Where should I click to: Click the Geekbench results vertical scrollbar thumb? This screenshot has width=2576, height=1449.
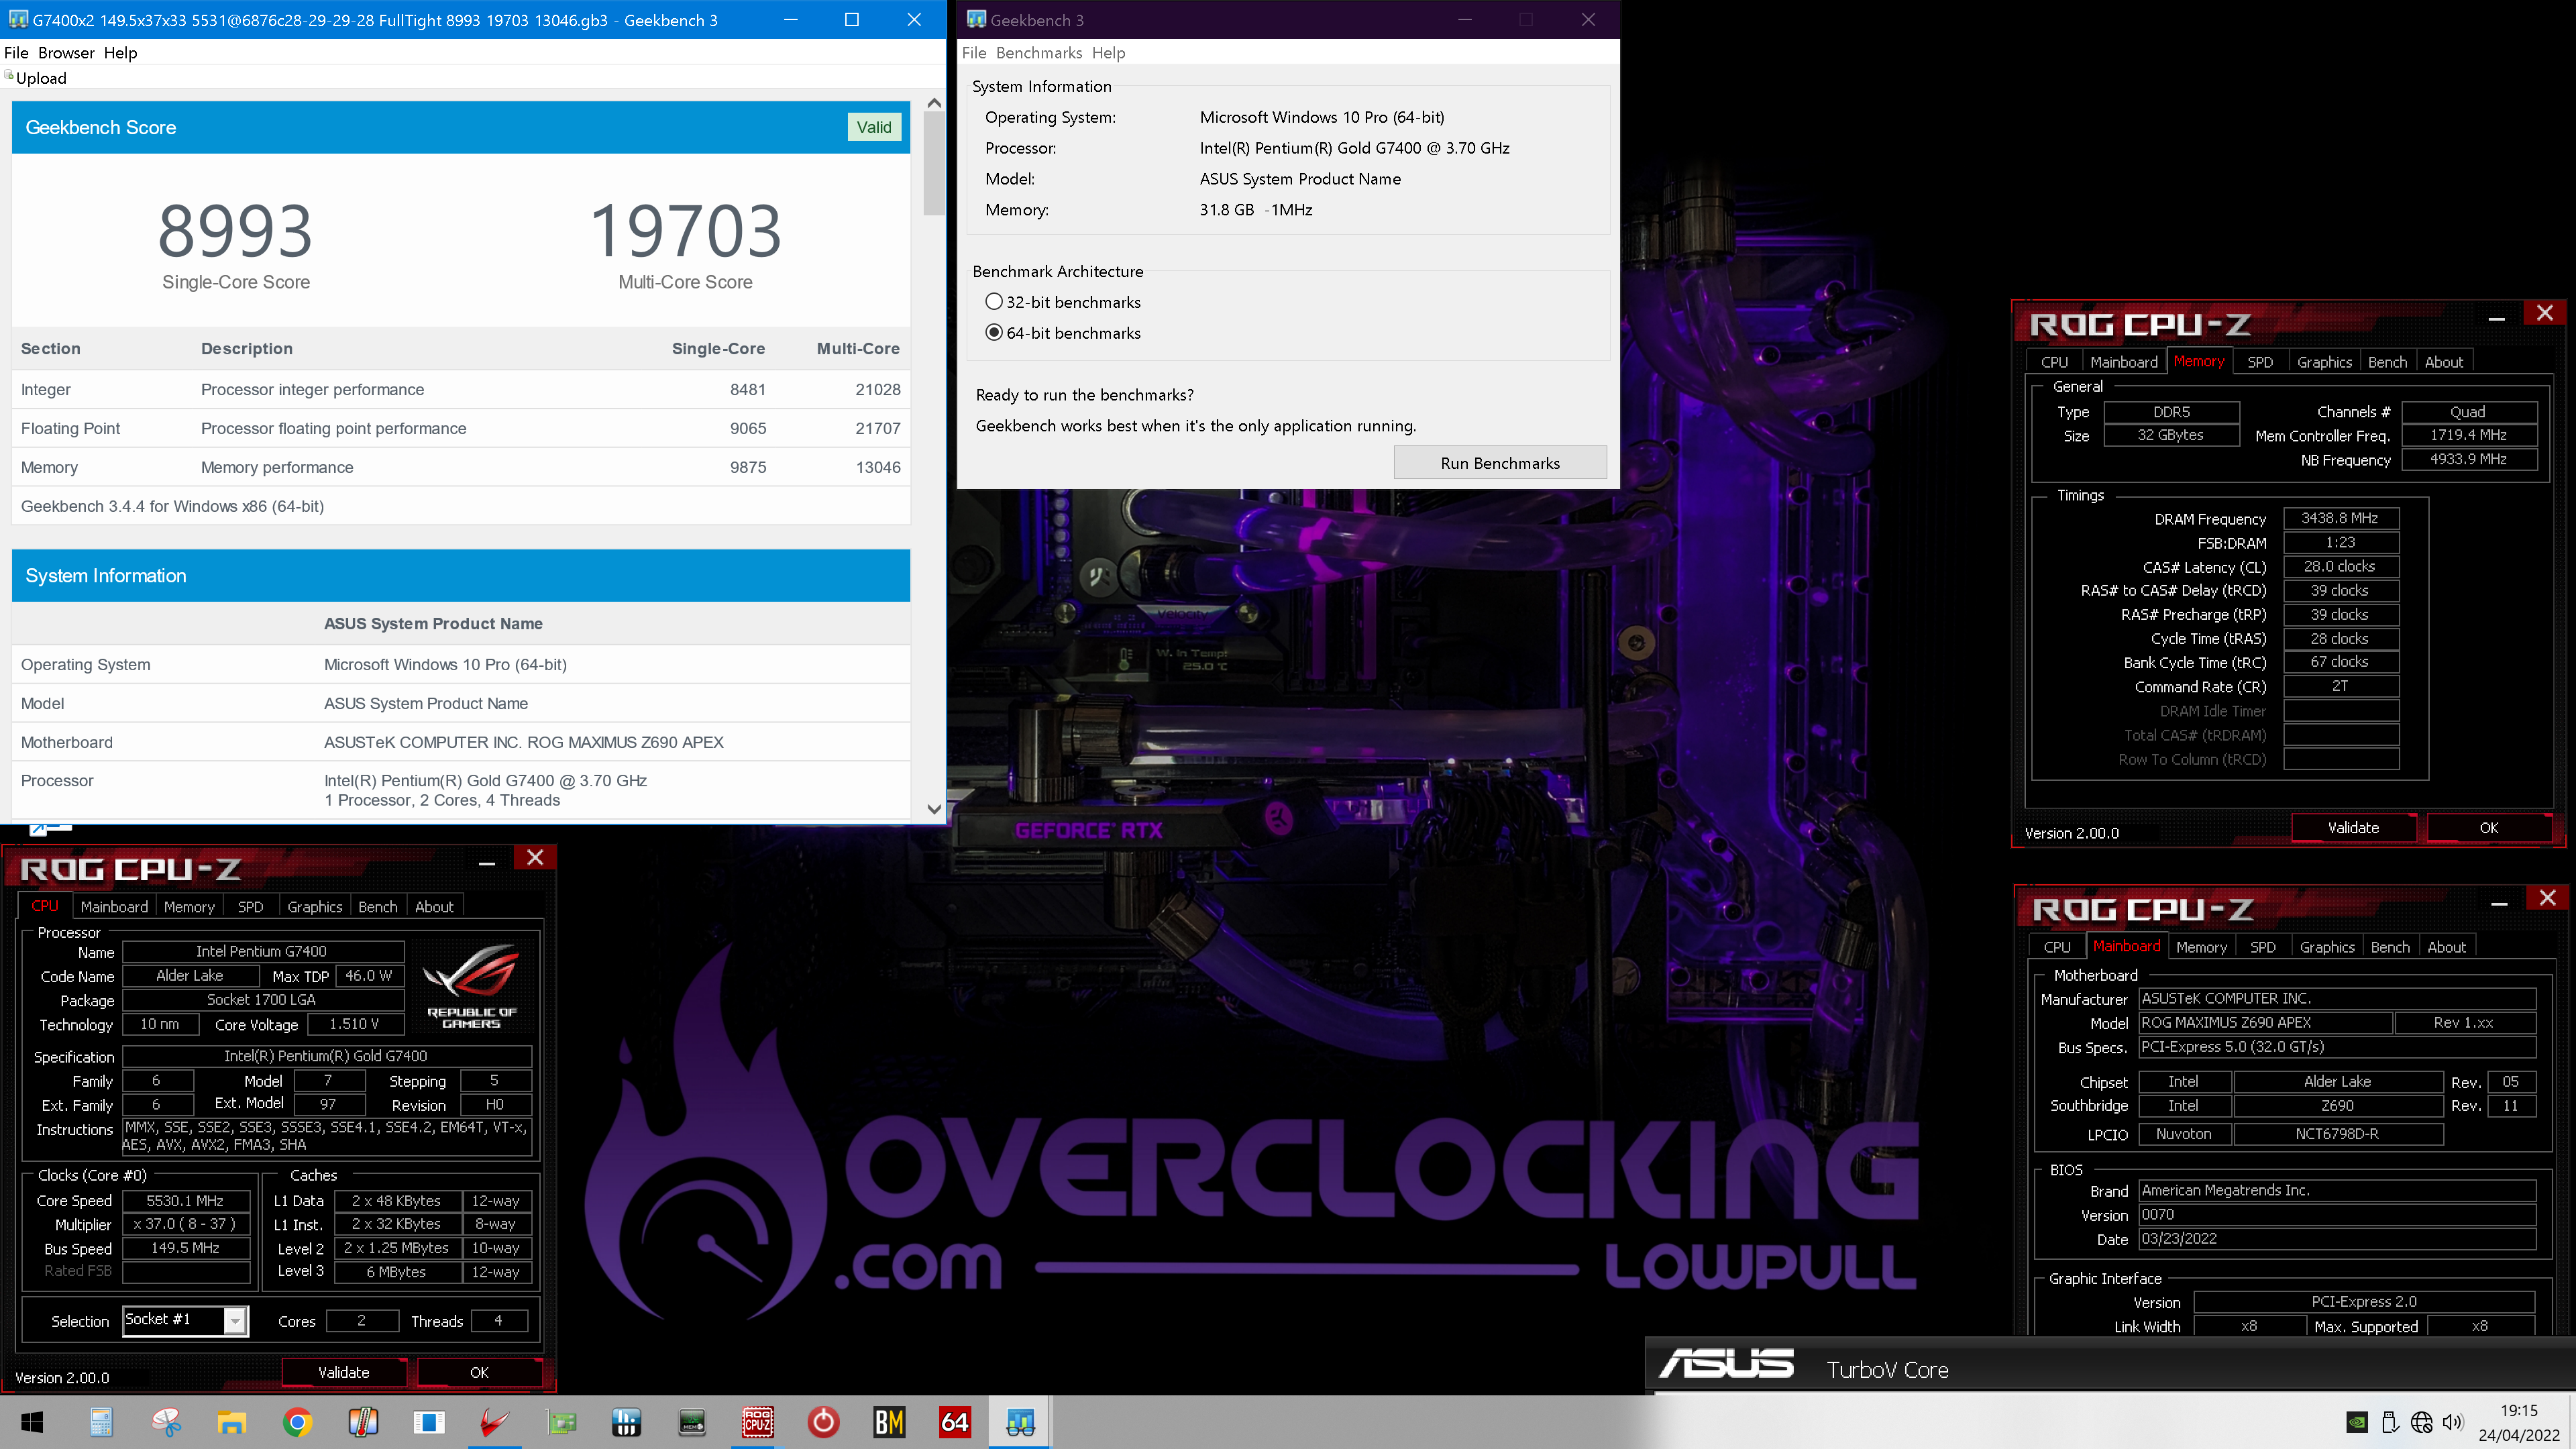(x=934, y=163)
